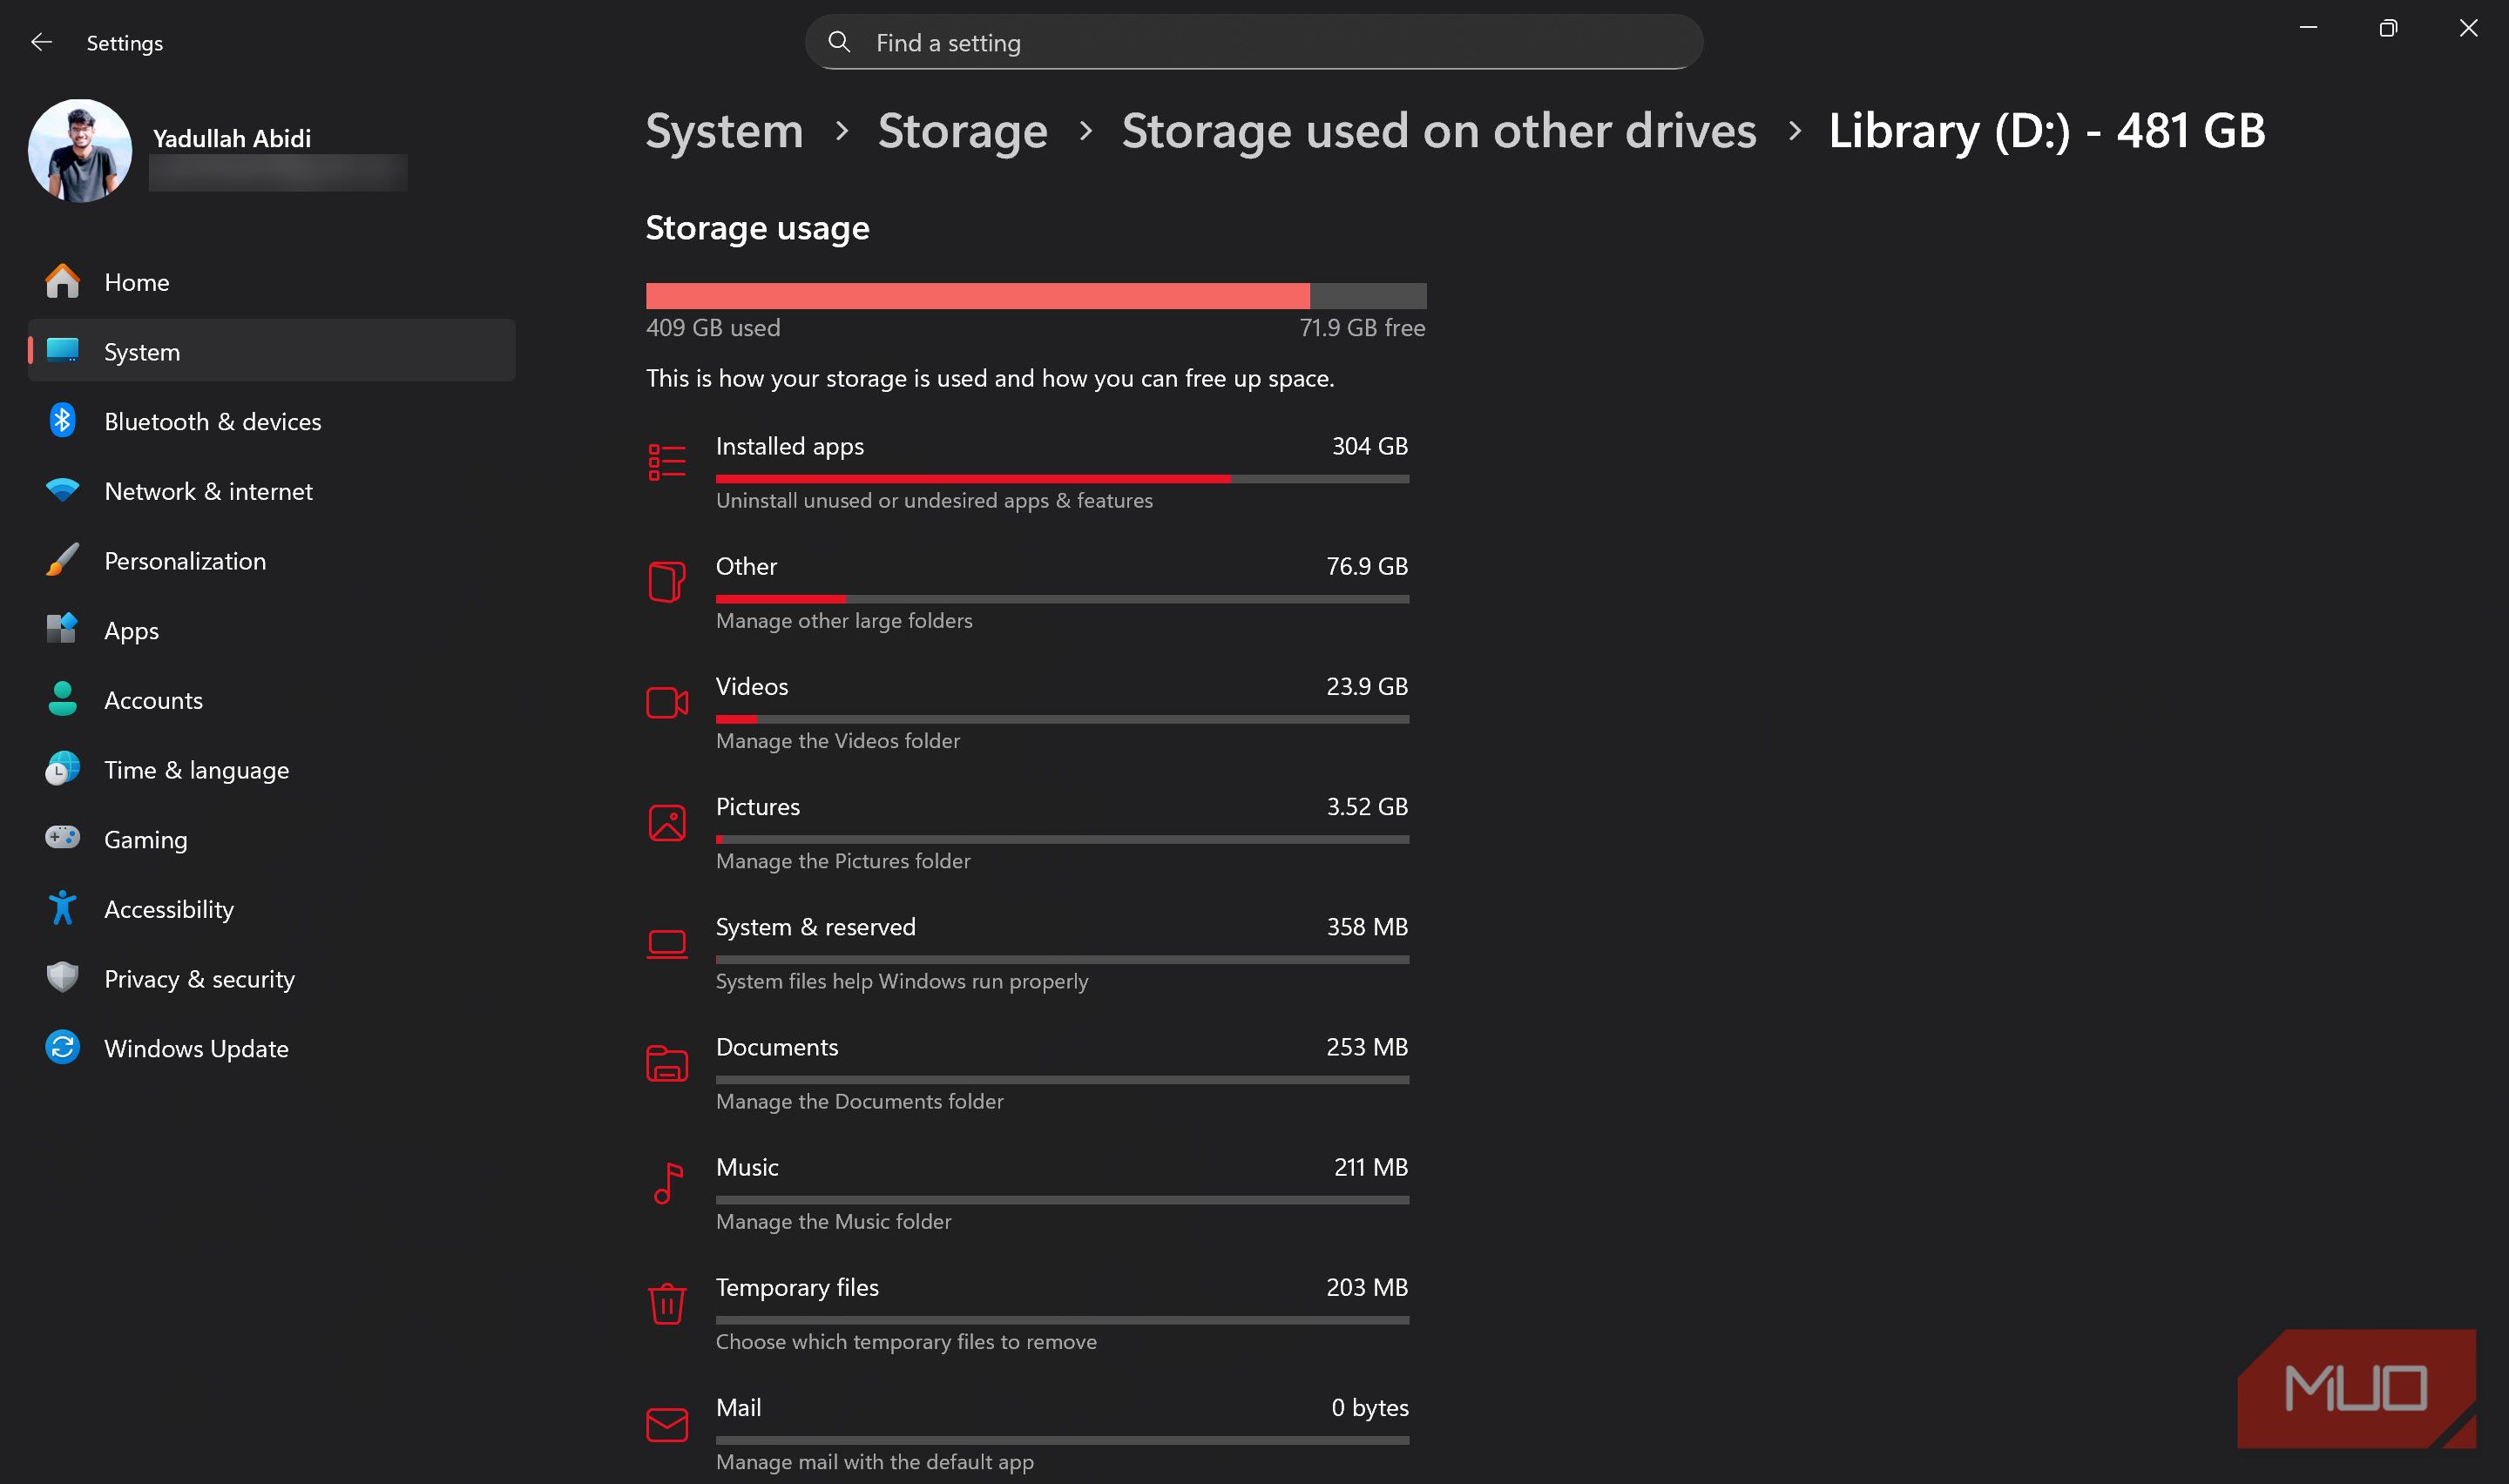Click Manage mail with the default app

(875, 1461)
